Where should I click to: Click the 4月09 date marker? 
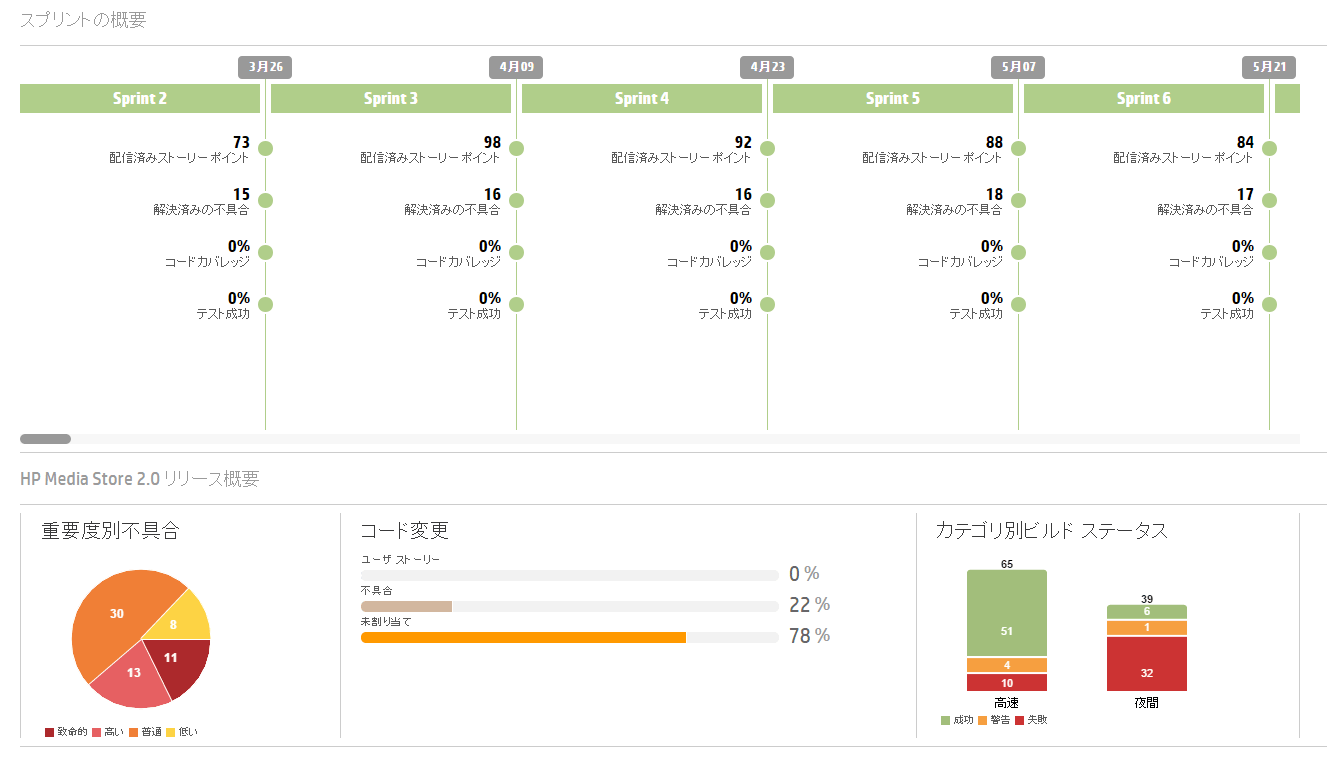click(x=516, y=67)
